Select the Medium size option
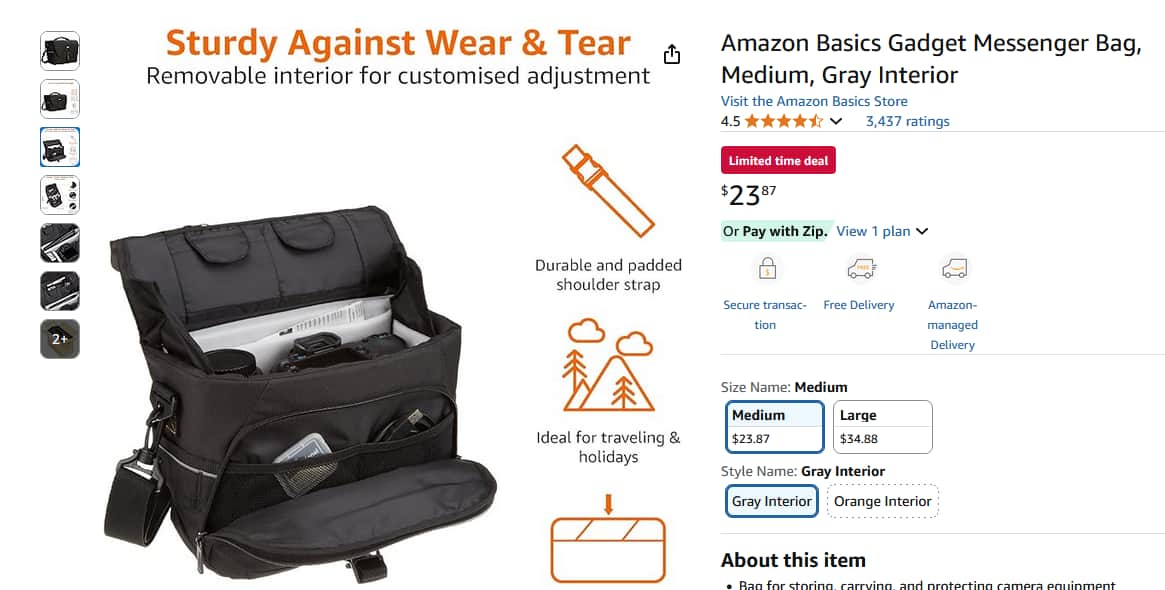The image size is (1165, 590). (x=775, y=427)
